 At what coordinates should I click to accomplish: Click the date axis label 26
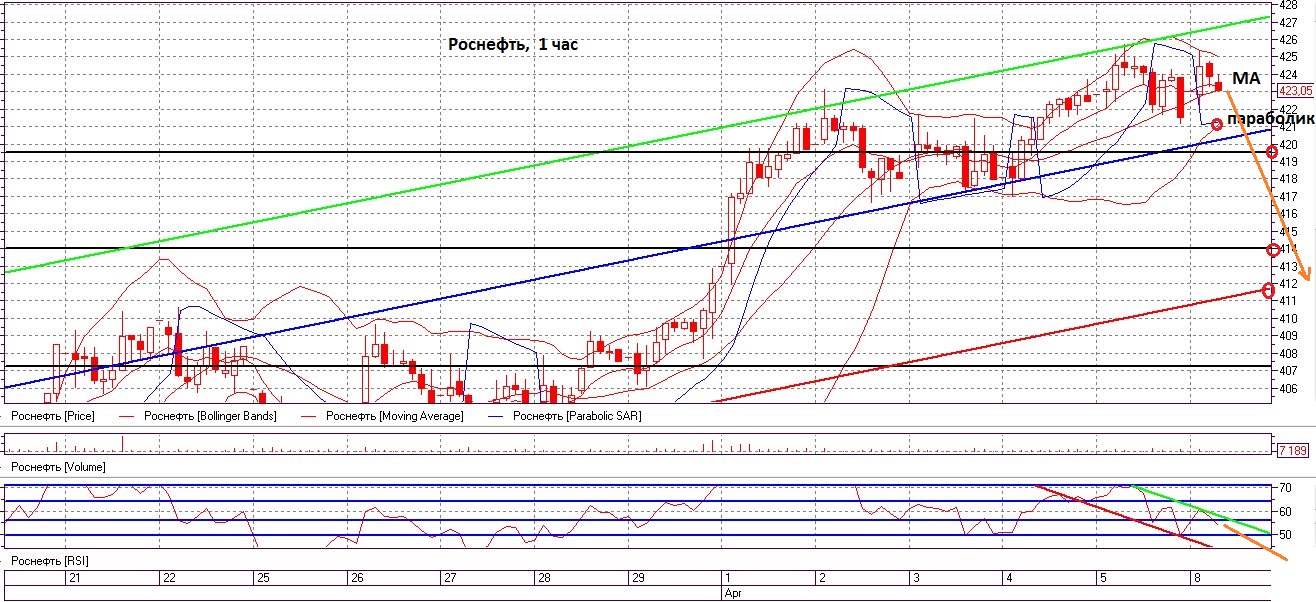click(x=357, y=579)
